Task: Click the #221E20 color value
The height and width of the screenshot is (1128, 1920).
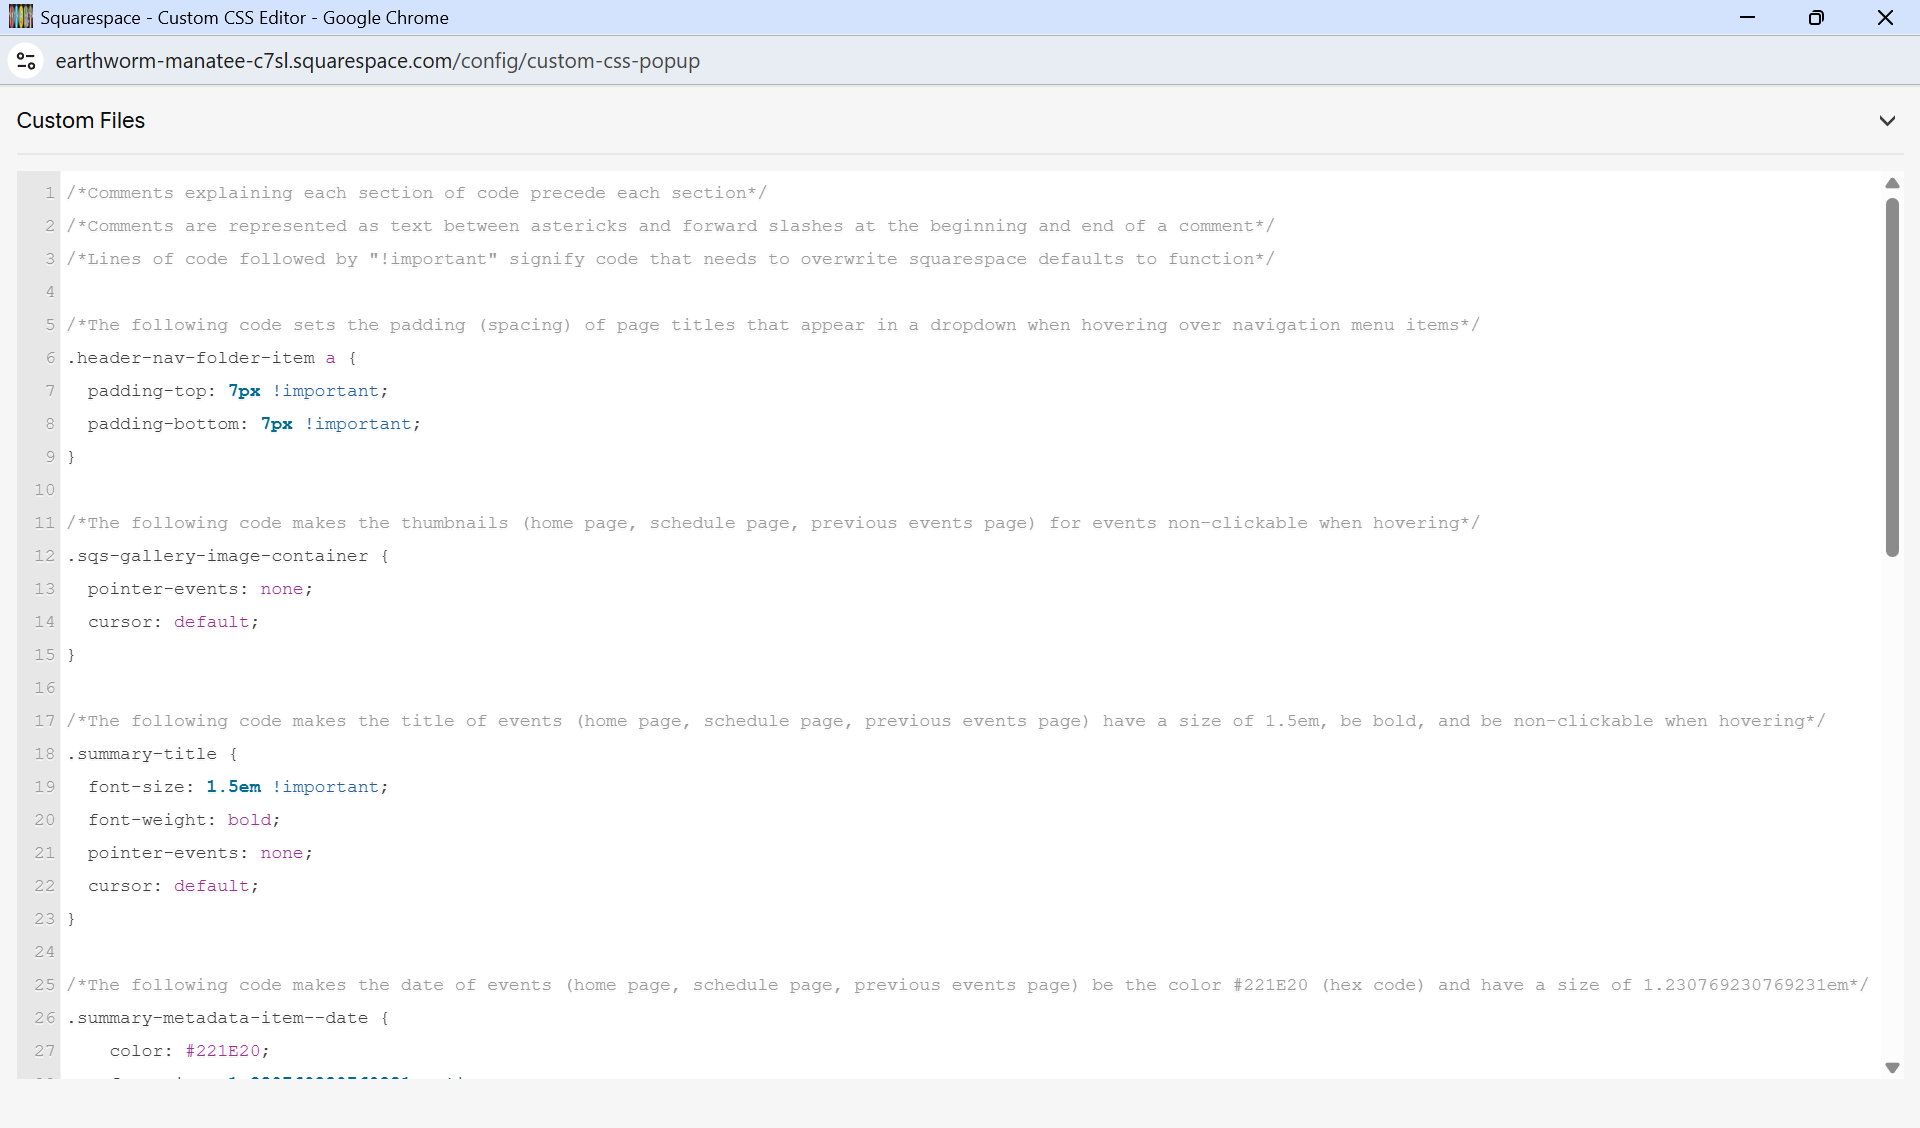Action: [x=222, y=1051]
